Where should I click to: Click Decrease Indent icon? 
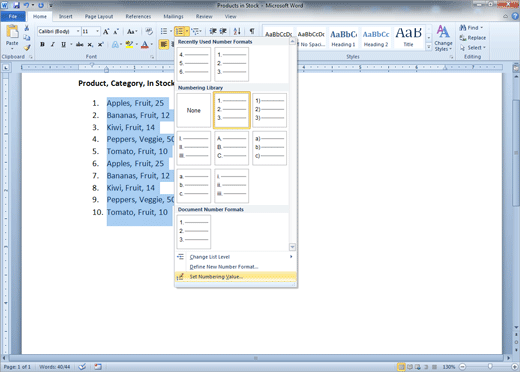pos(213,31)
